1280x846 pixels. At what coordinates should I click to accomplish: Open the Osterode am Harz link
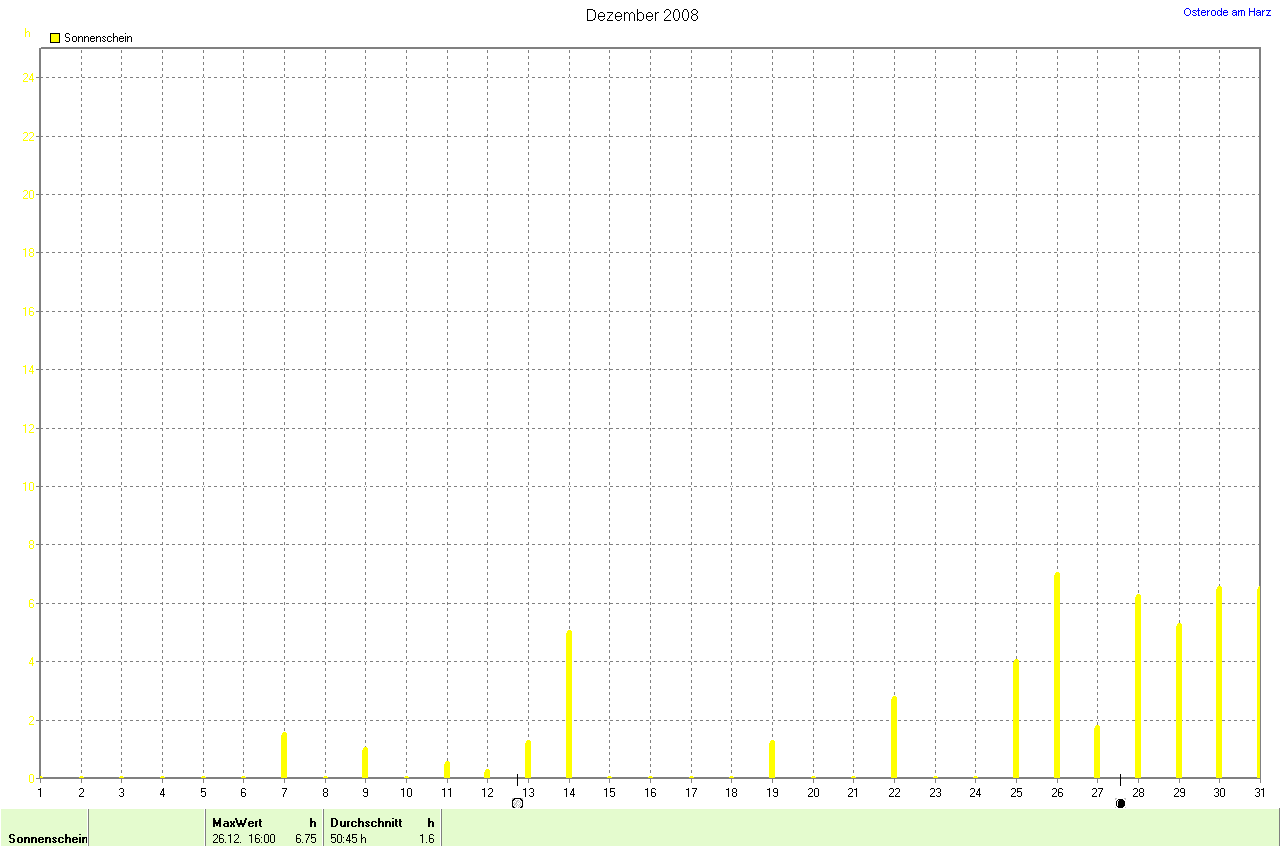click(x=1227, y=12)
